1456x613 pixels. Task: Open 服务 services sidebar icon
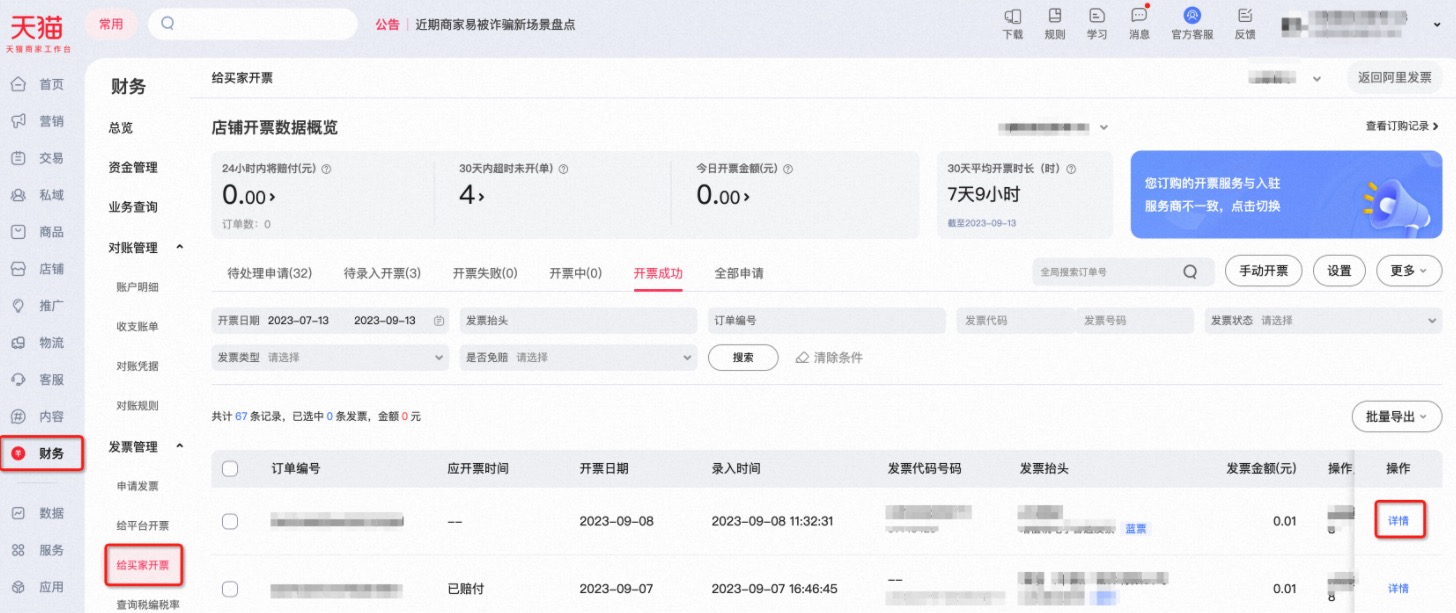[18, 550]
